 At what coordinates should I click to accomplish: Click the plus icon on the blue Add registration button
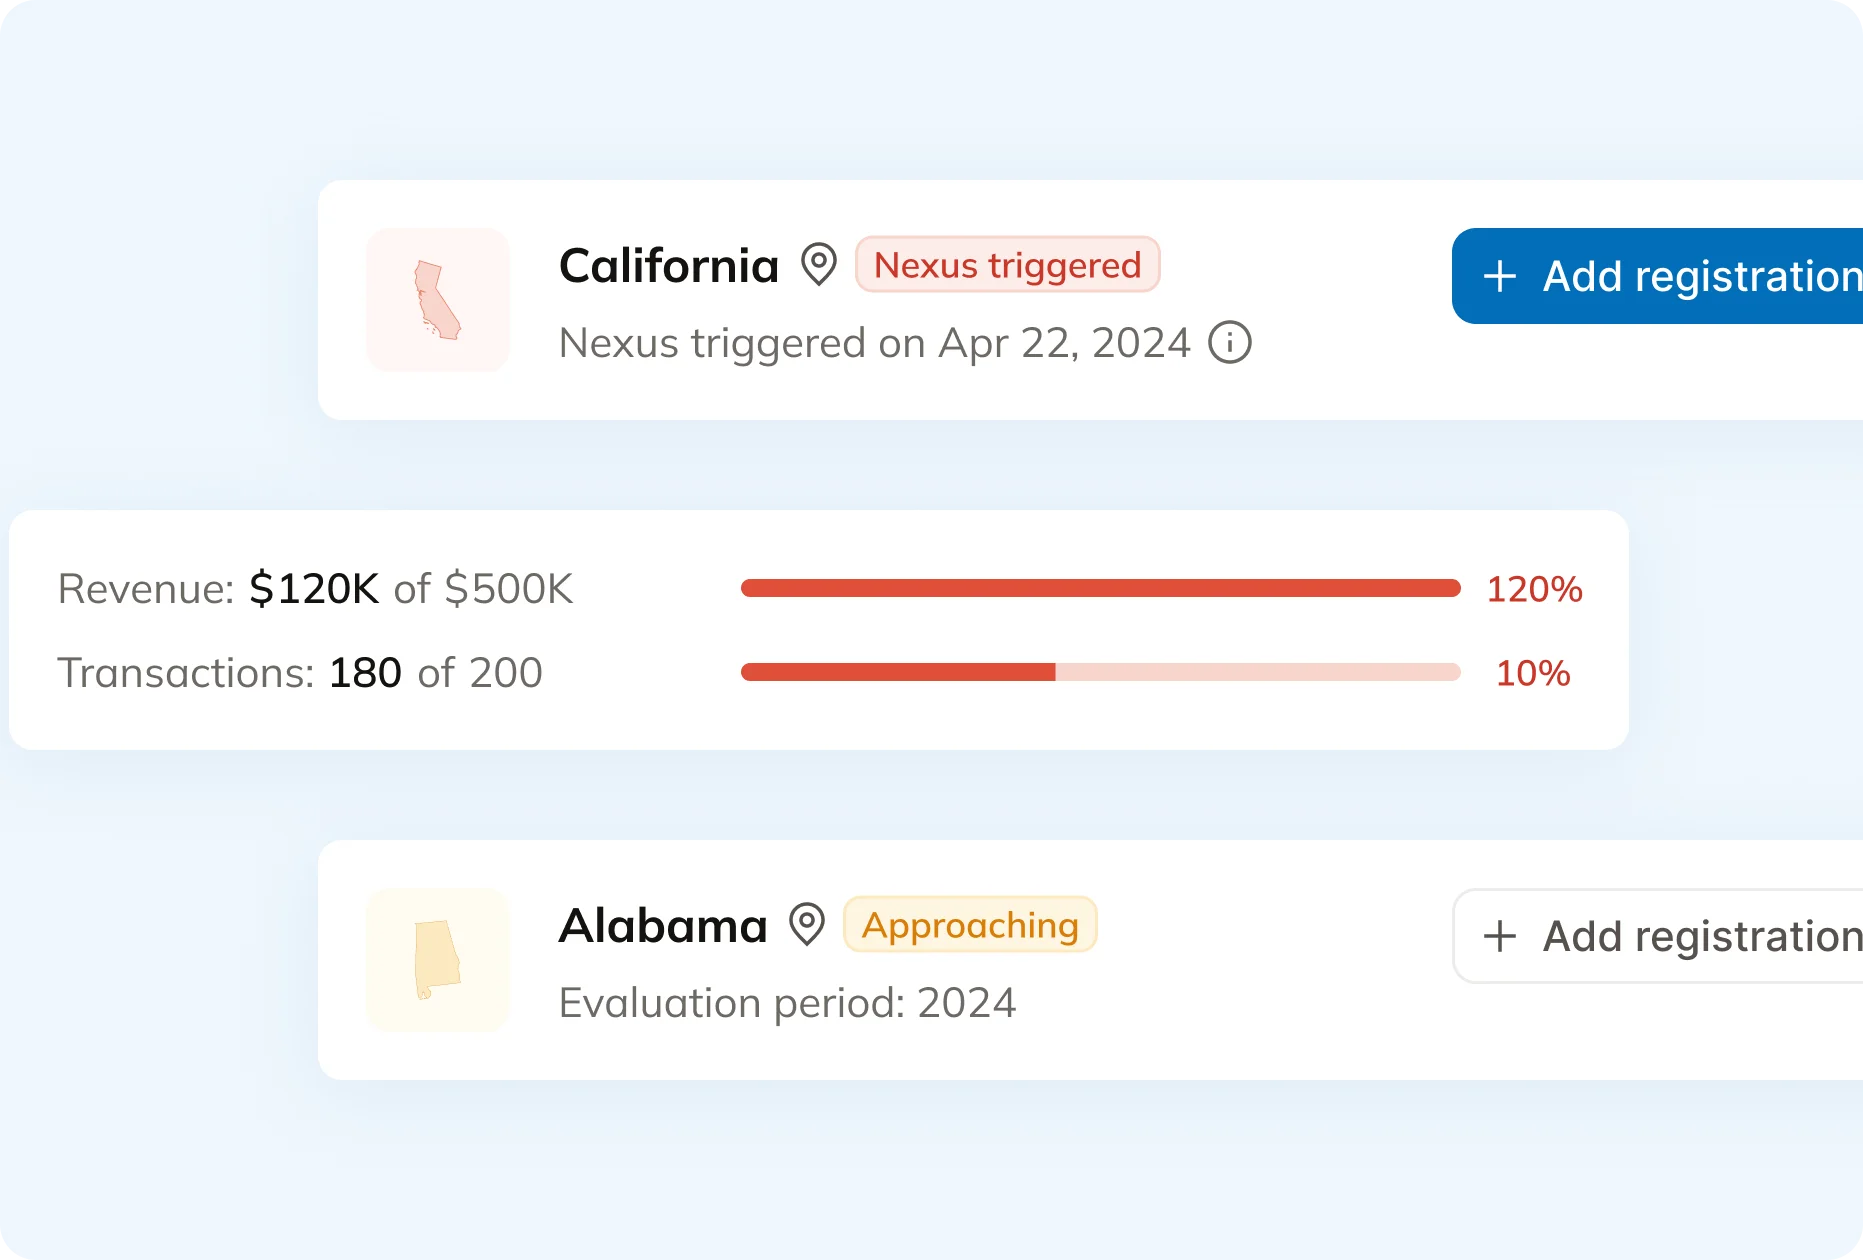point(1500,276)
